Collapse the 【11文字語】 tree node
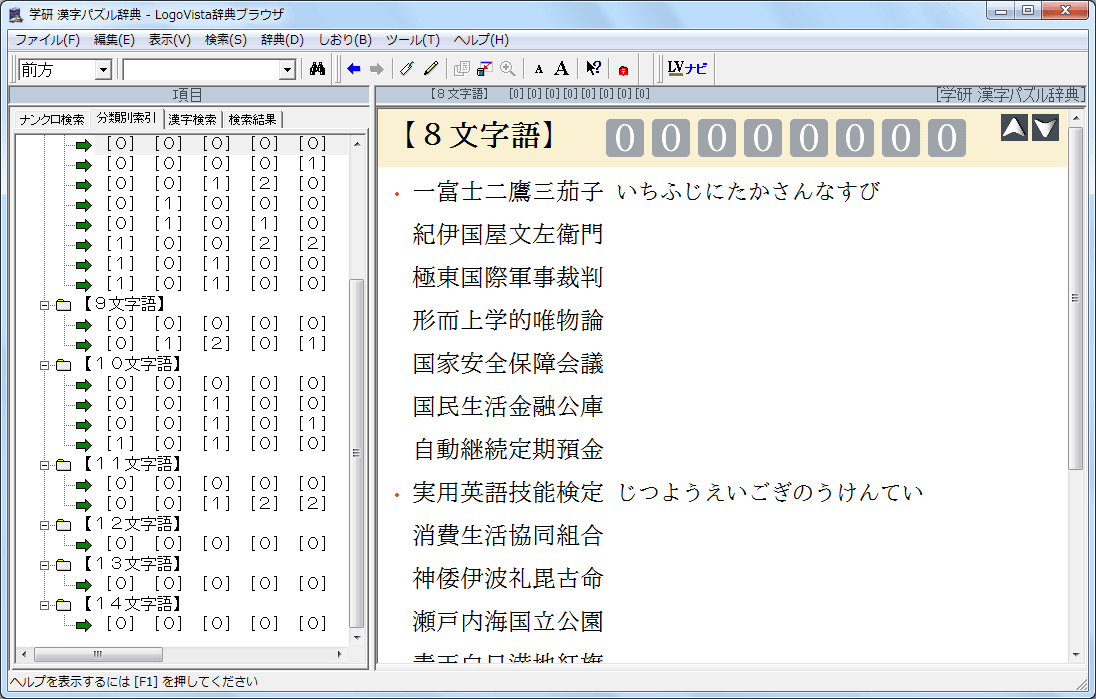Viewport: 1096px width, 699px height. click(x=44, y=465)
